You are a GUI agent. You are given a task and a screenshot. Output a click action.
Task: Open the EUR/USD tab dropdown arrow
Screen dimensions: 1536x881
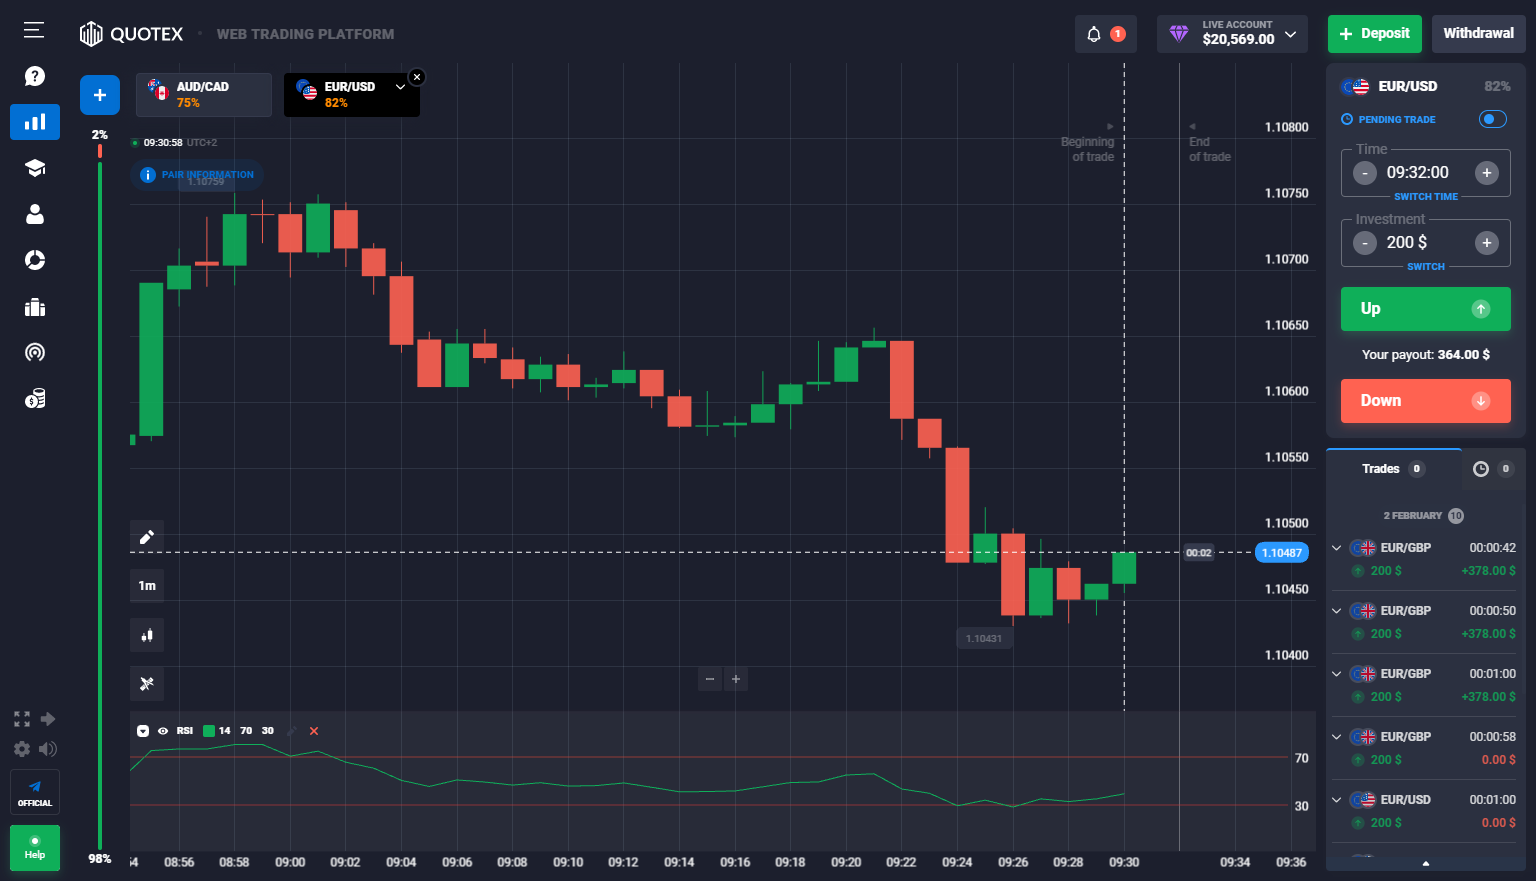point(400,87)
